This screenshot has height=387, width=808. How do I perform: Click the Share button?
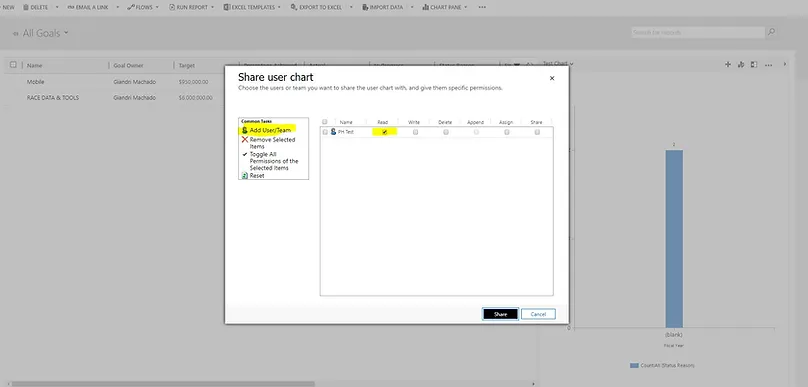[x=500, y=314]
